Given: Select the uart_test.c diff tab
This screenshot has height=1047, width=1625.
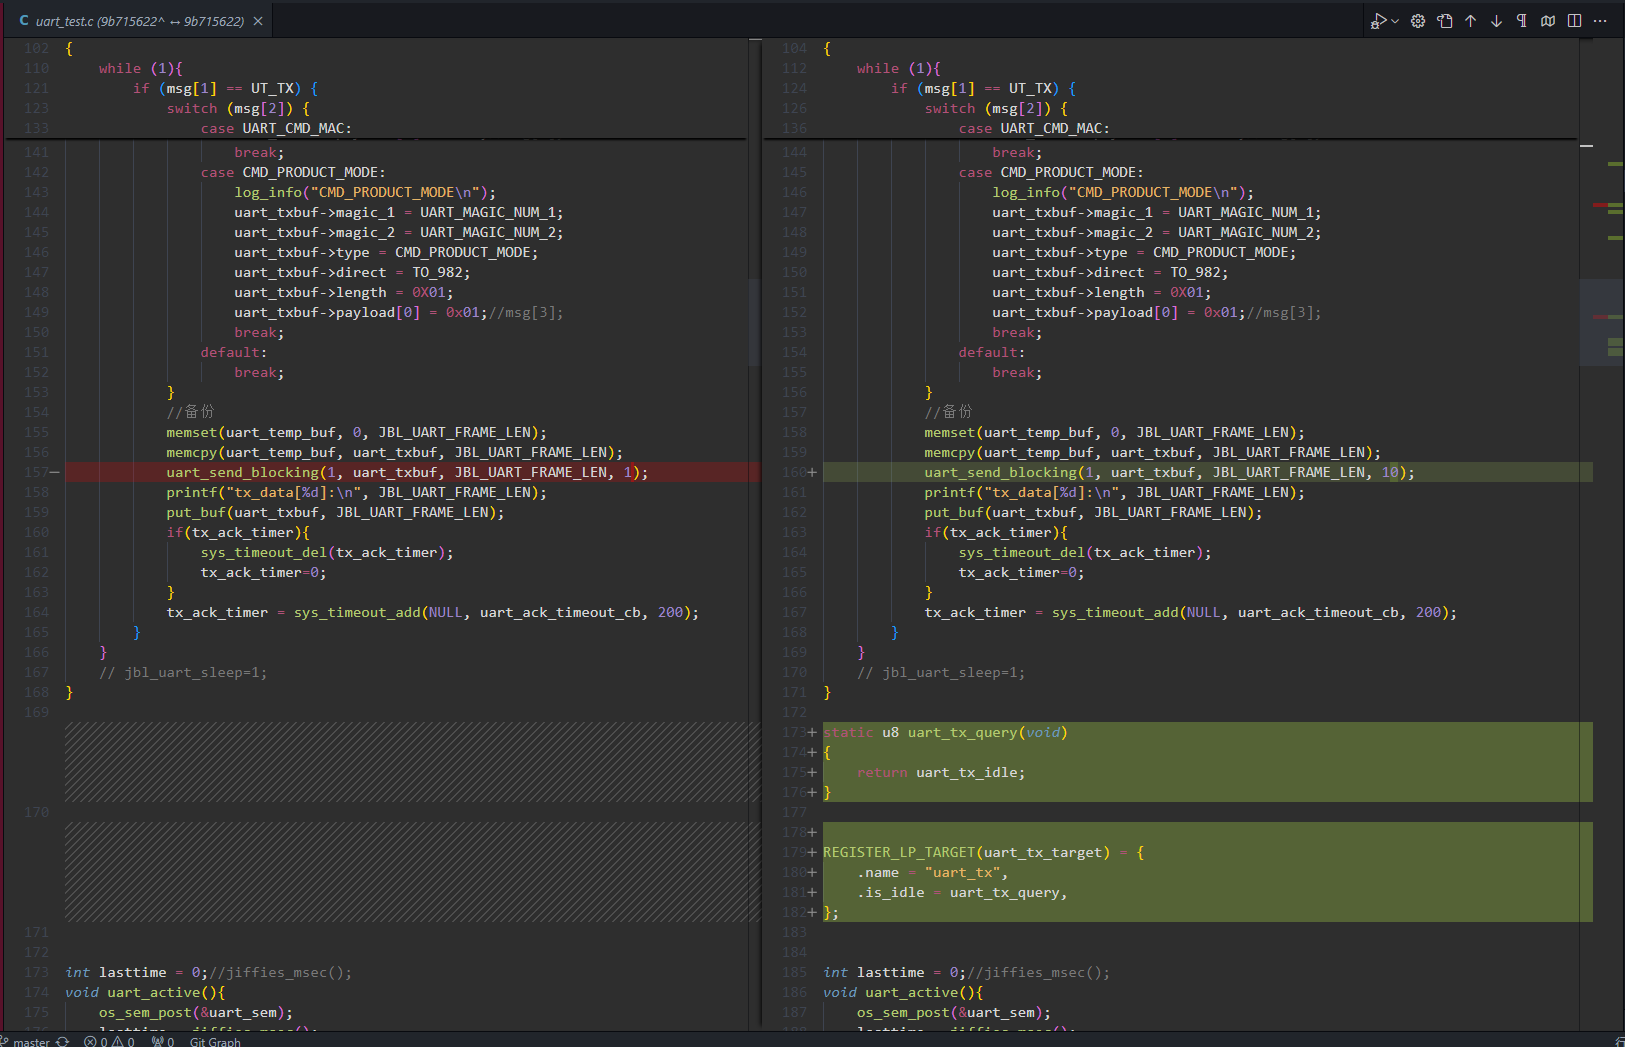Looking at the screenshot, I should click(140, 21).
